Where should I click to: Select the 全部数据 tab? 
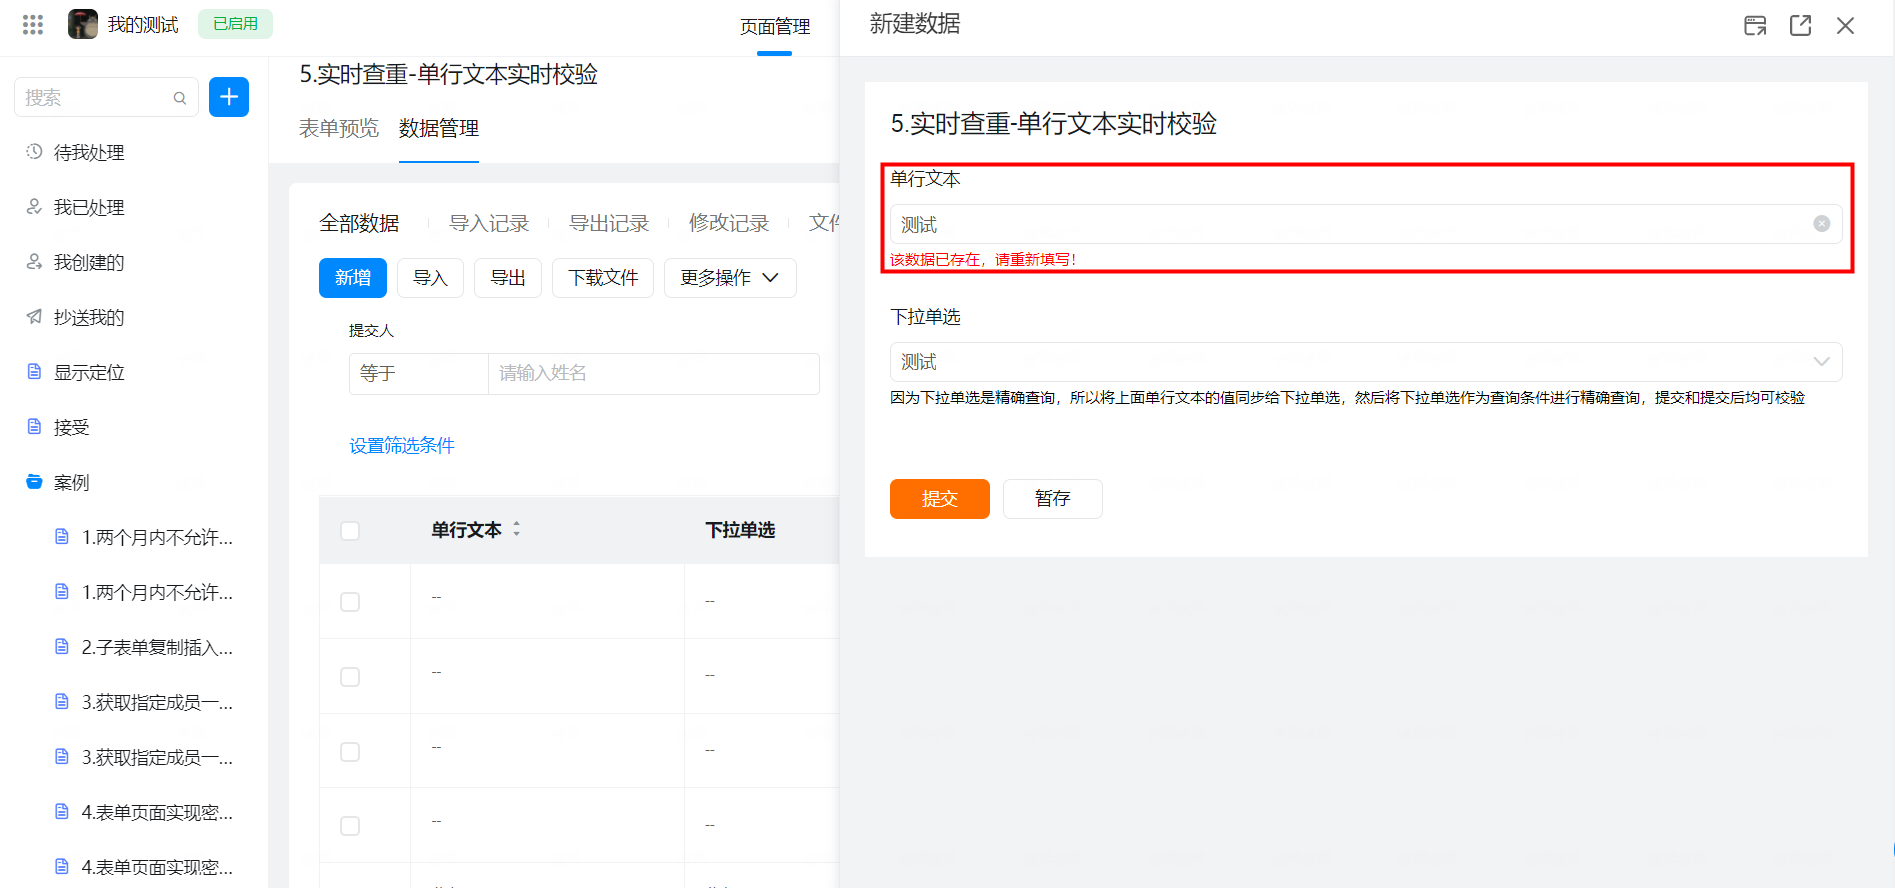pyautogui.click(x=359, y=223)
